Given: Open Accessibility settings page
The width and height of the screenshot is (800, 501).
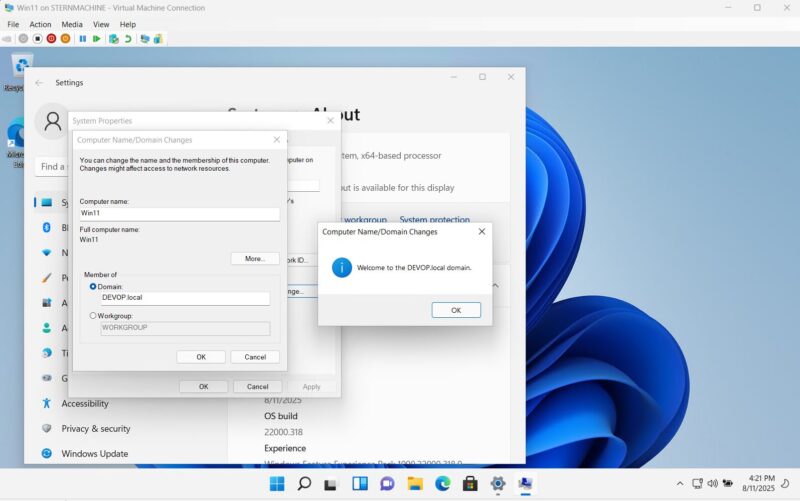Looking at the screenshot, I should point(85,404).
